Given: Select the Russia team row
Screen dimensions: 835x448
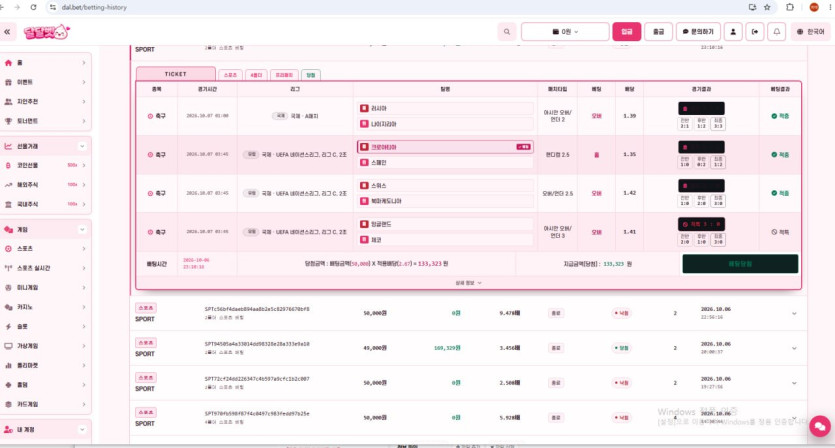Looking at the screenshot, I should (445, 108).
